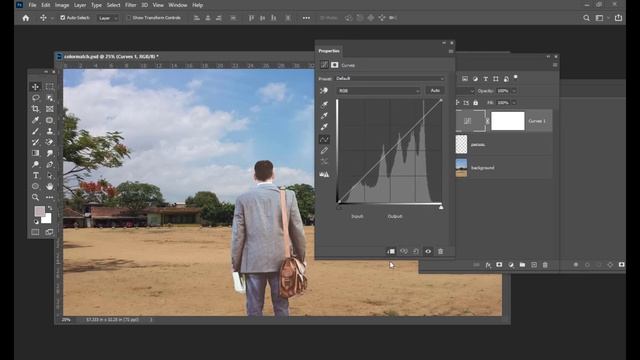Viewport: 640px width, 360px height.
Task: Click the foreground color swatch
Action: (x=39, y=211)
